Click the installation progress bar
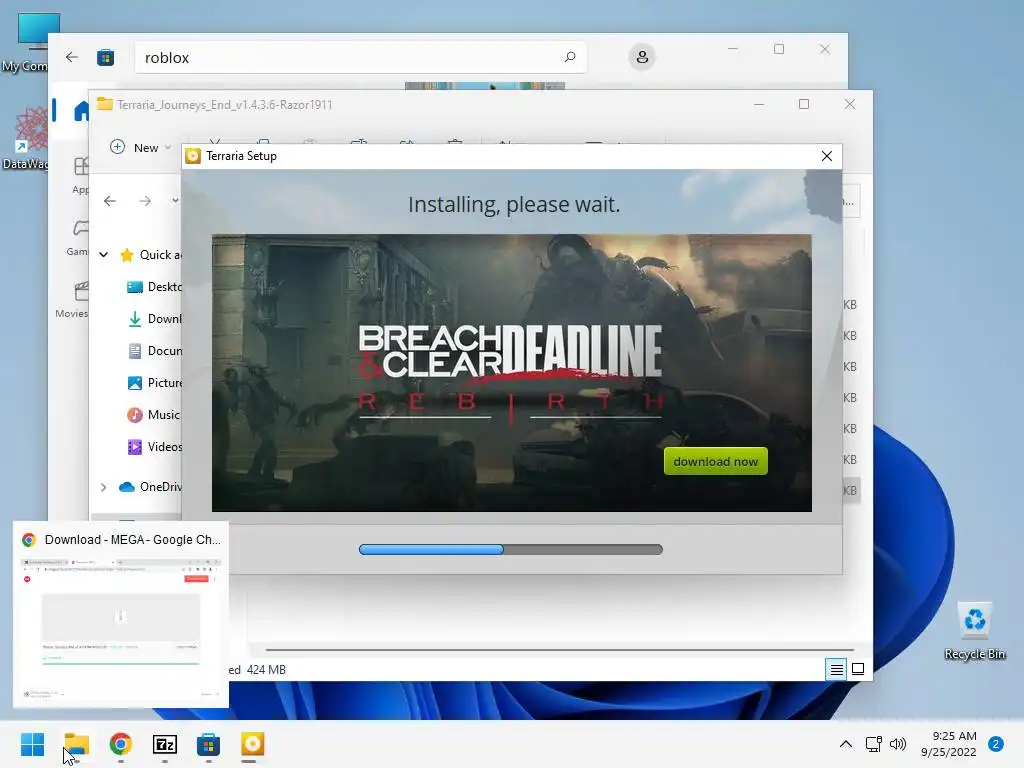This screenshot has height=768, width=1024. point(511,549)
